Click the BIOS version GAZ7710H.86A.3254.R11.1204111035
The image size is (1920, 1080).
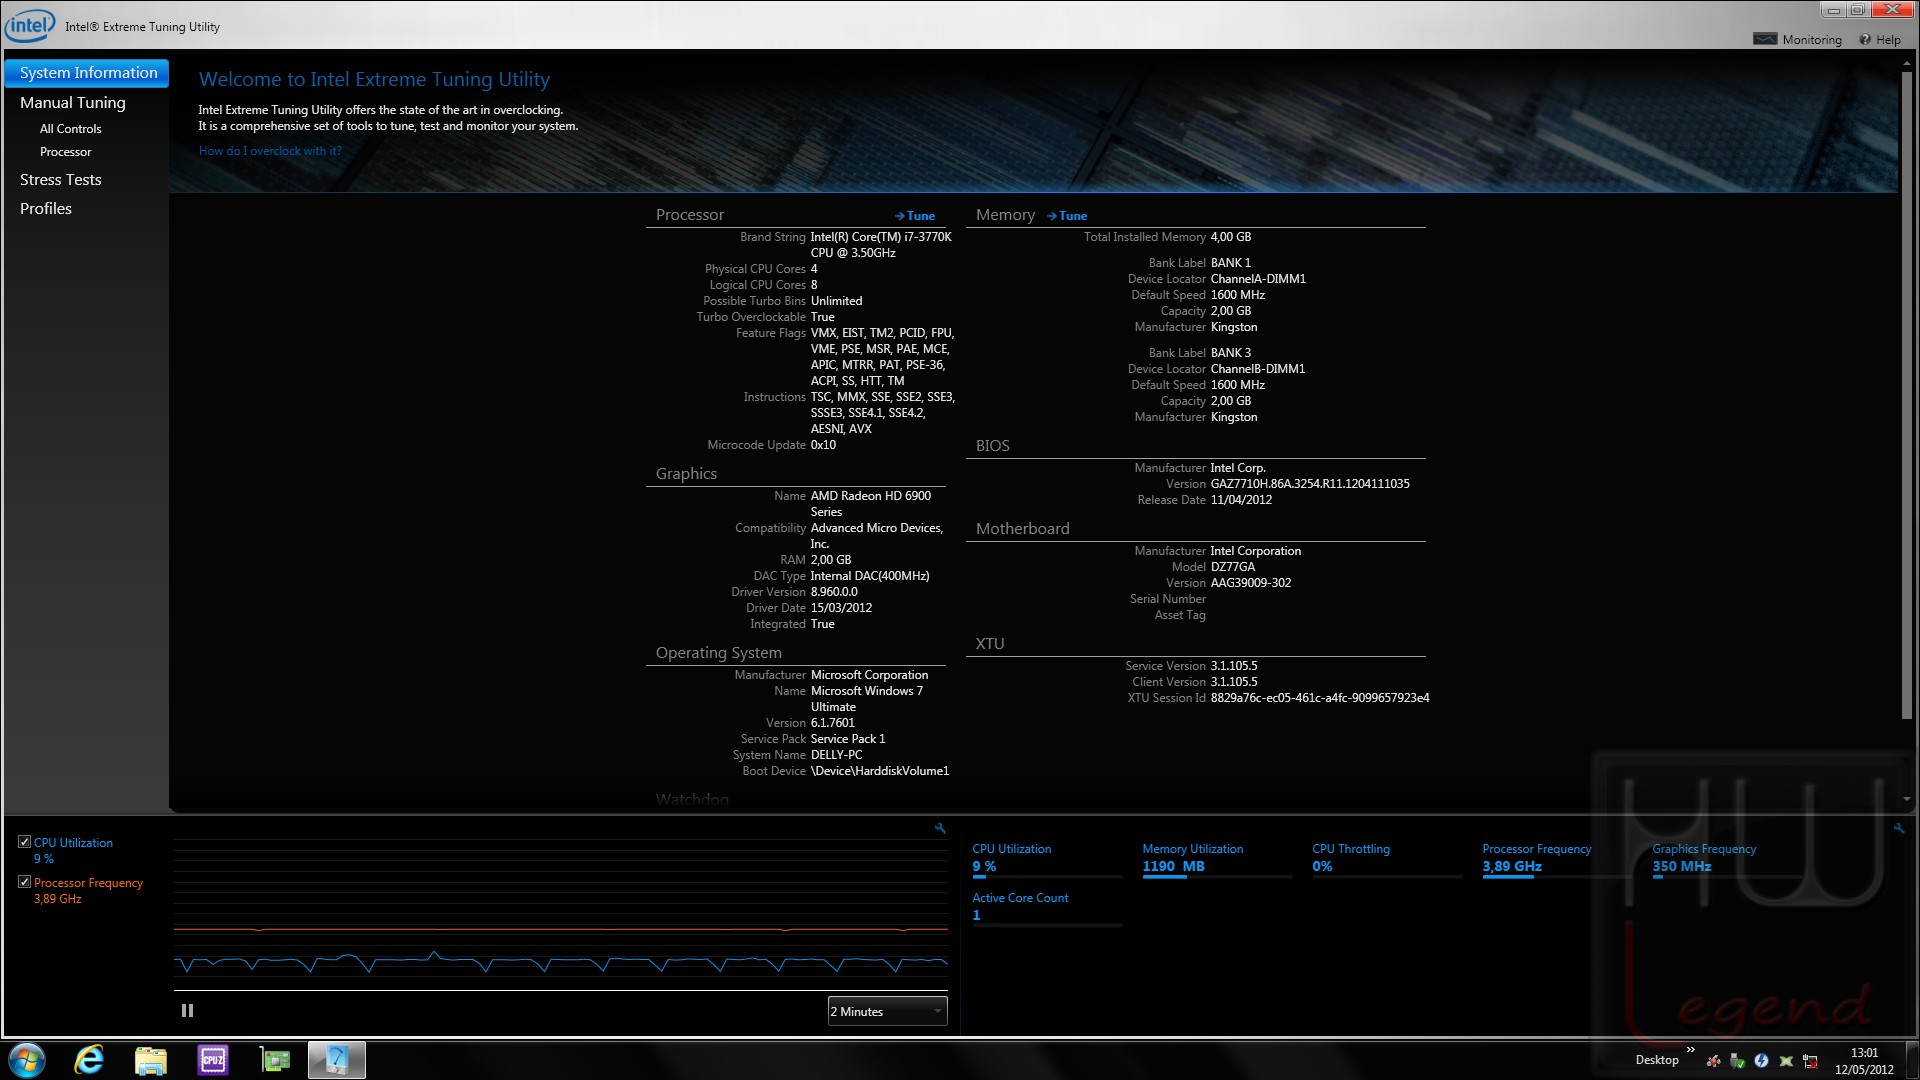tap(1310, 484)
